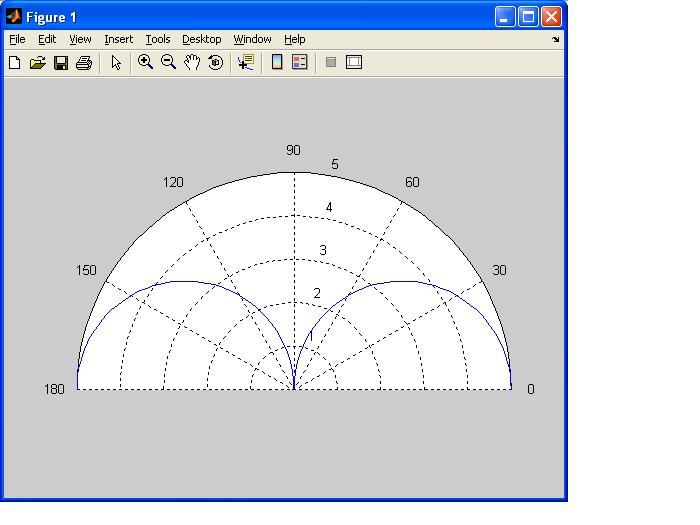Open the File menu
The height and width of the screenshot is (525, 700).
point(17,39)
